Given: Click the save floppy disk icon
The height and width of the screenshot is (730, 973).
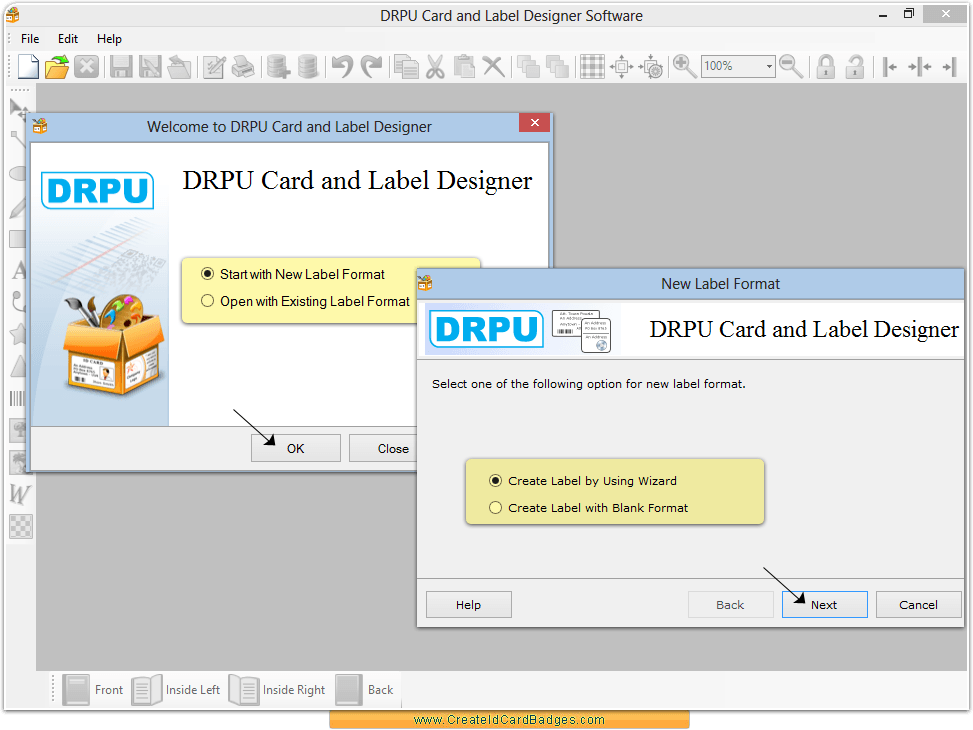Looking at the screenshot, I should (121, 66).
